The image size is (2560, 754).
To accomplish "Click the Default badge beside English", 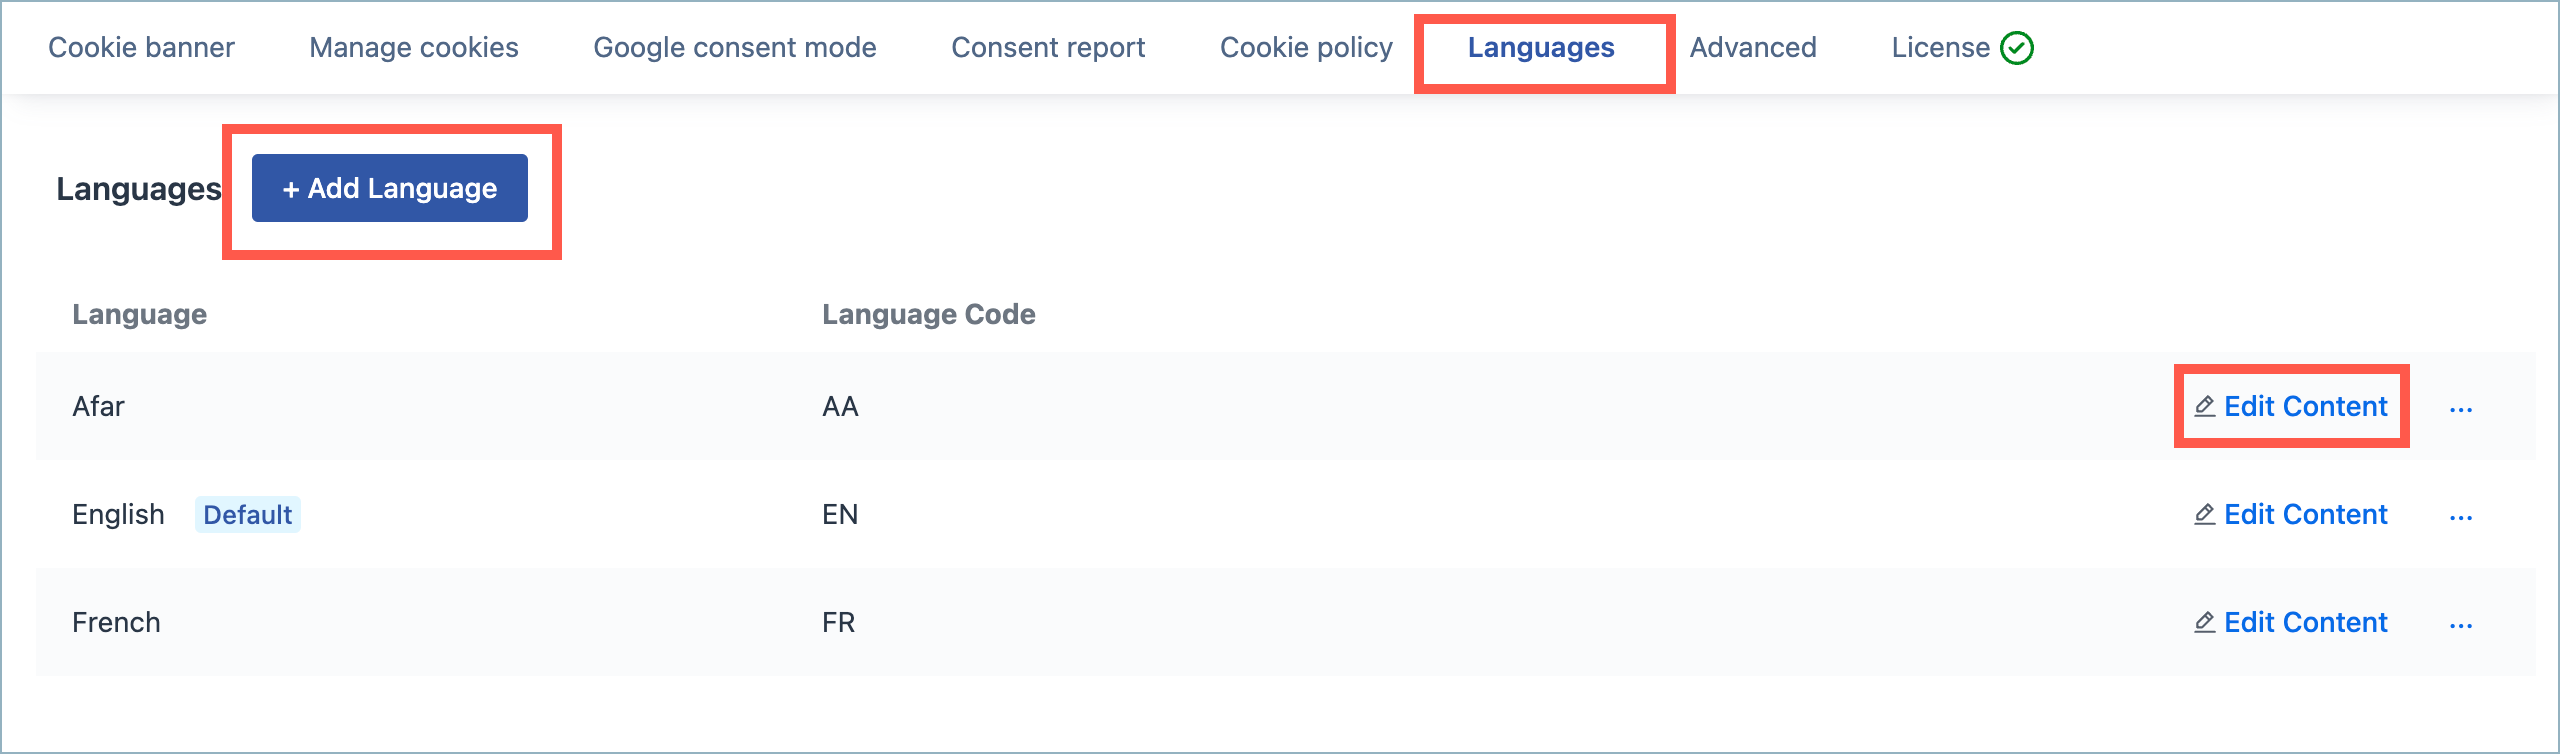I will (247, 515).
